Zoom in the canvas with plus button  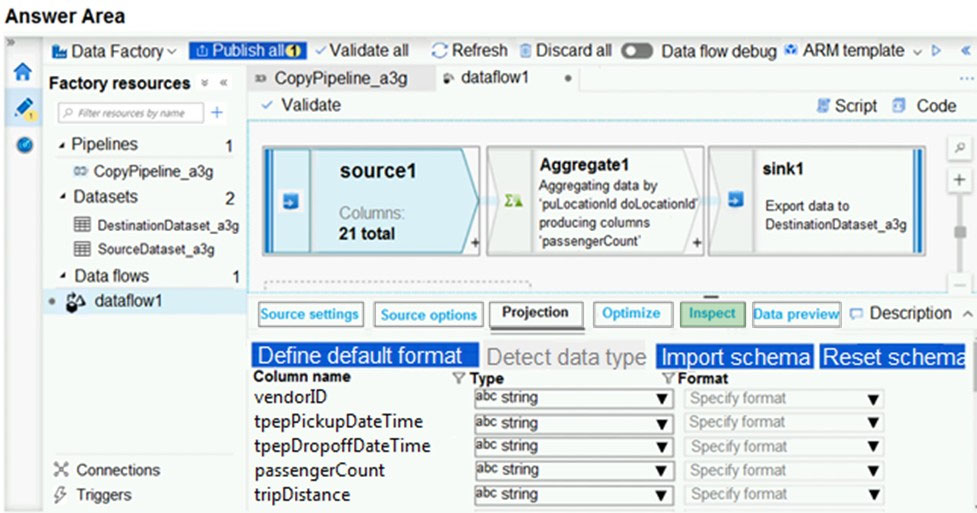[960, 180]
